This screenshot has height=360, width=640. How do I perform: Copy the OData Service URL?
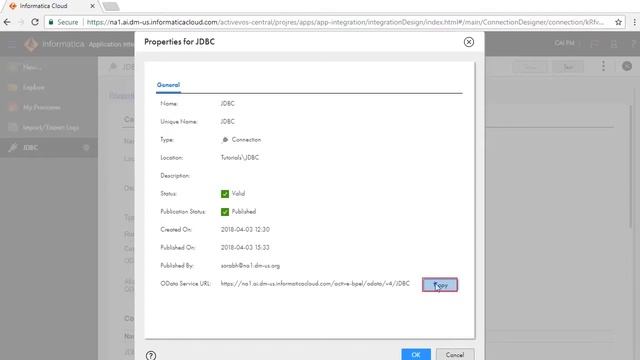coord(440,284)
